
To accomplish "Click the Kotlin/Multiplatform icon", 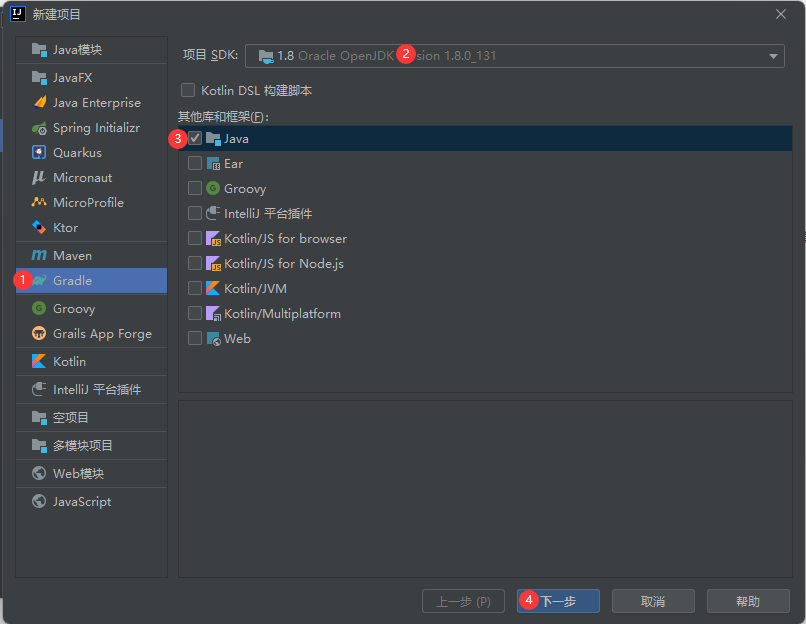I will [213, 314].
